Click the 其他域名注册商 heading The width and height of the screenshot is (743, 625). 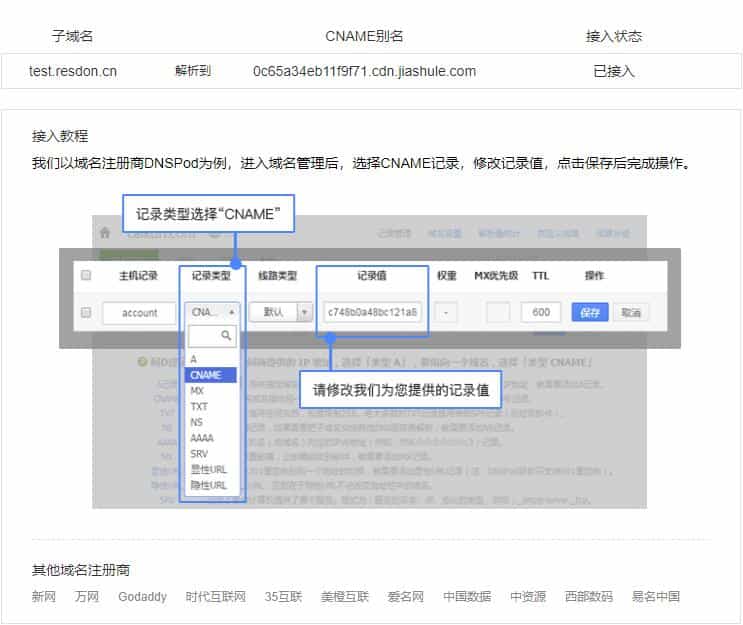[81, 570]
